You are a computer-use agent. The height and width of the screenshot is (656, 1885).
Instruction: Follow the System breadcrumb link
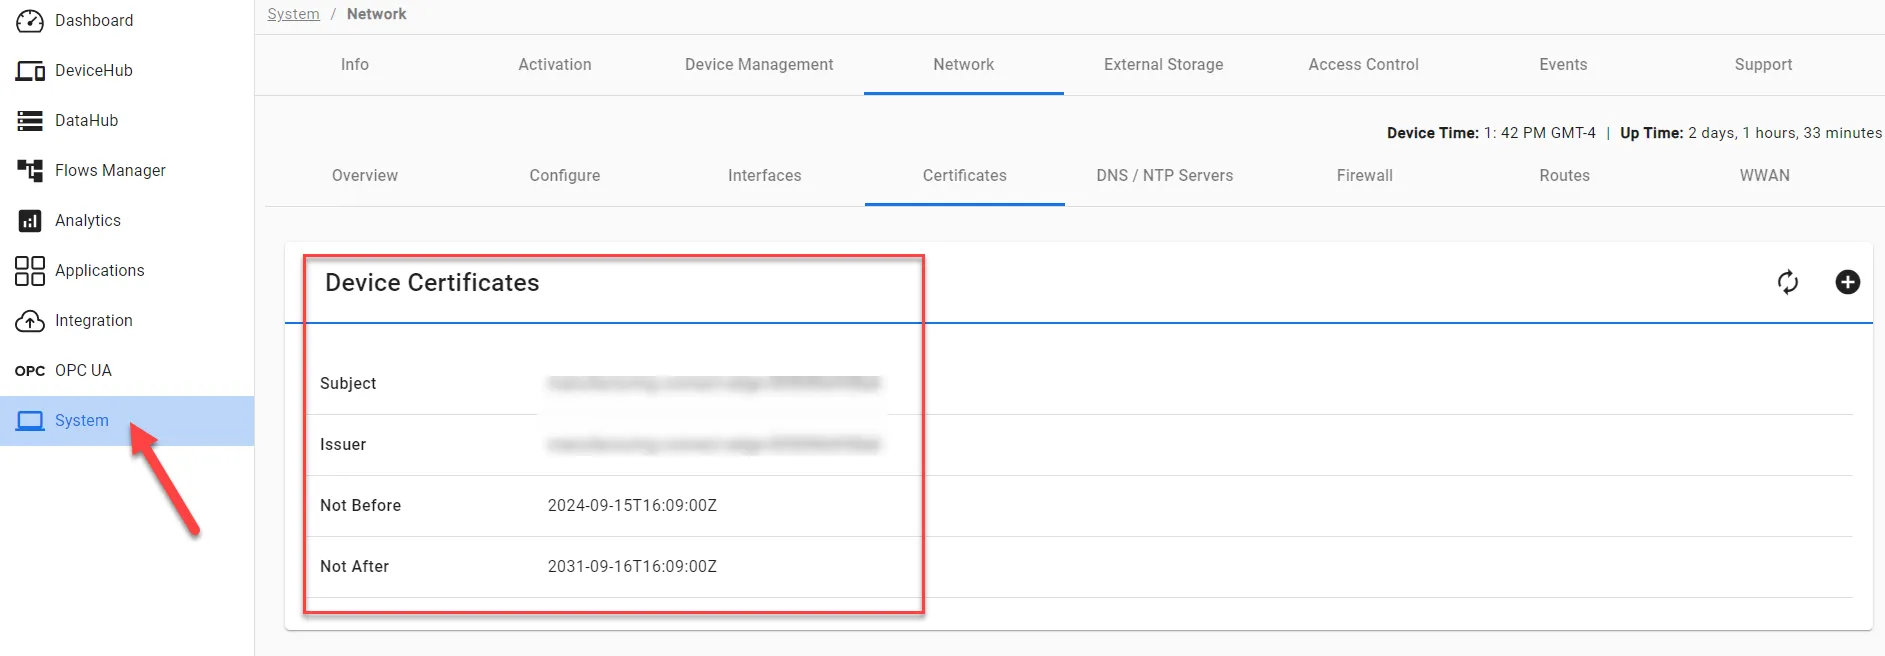point(293,14)
